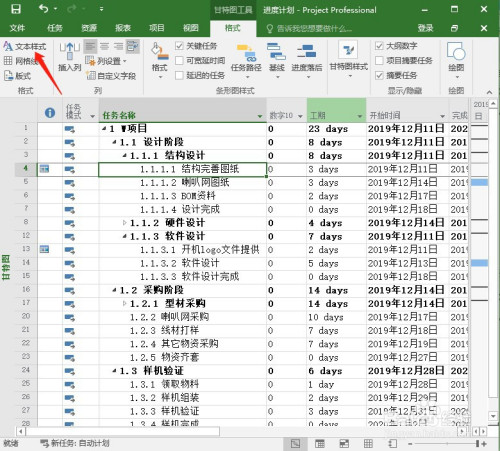Open the 工期 column filter dropdown
The image size is (500, 451).
click(x=360, y=116)
